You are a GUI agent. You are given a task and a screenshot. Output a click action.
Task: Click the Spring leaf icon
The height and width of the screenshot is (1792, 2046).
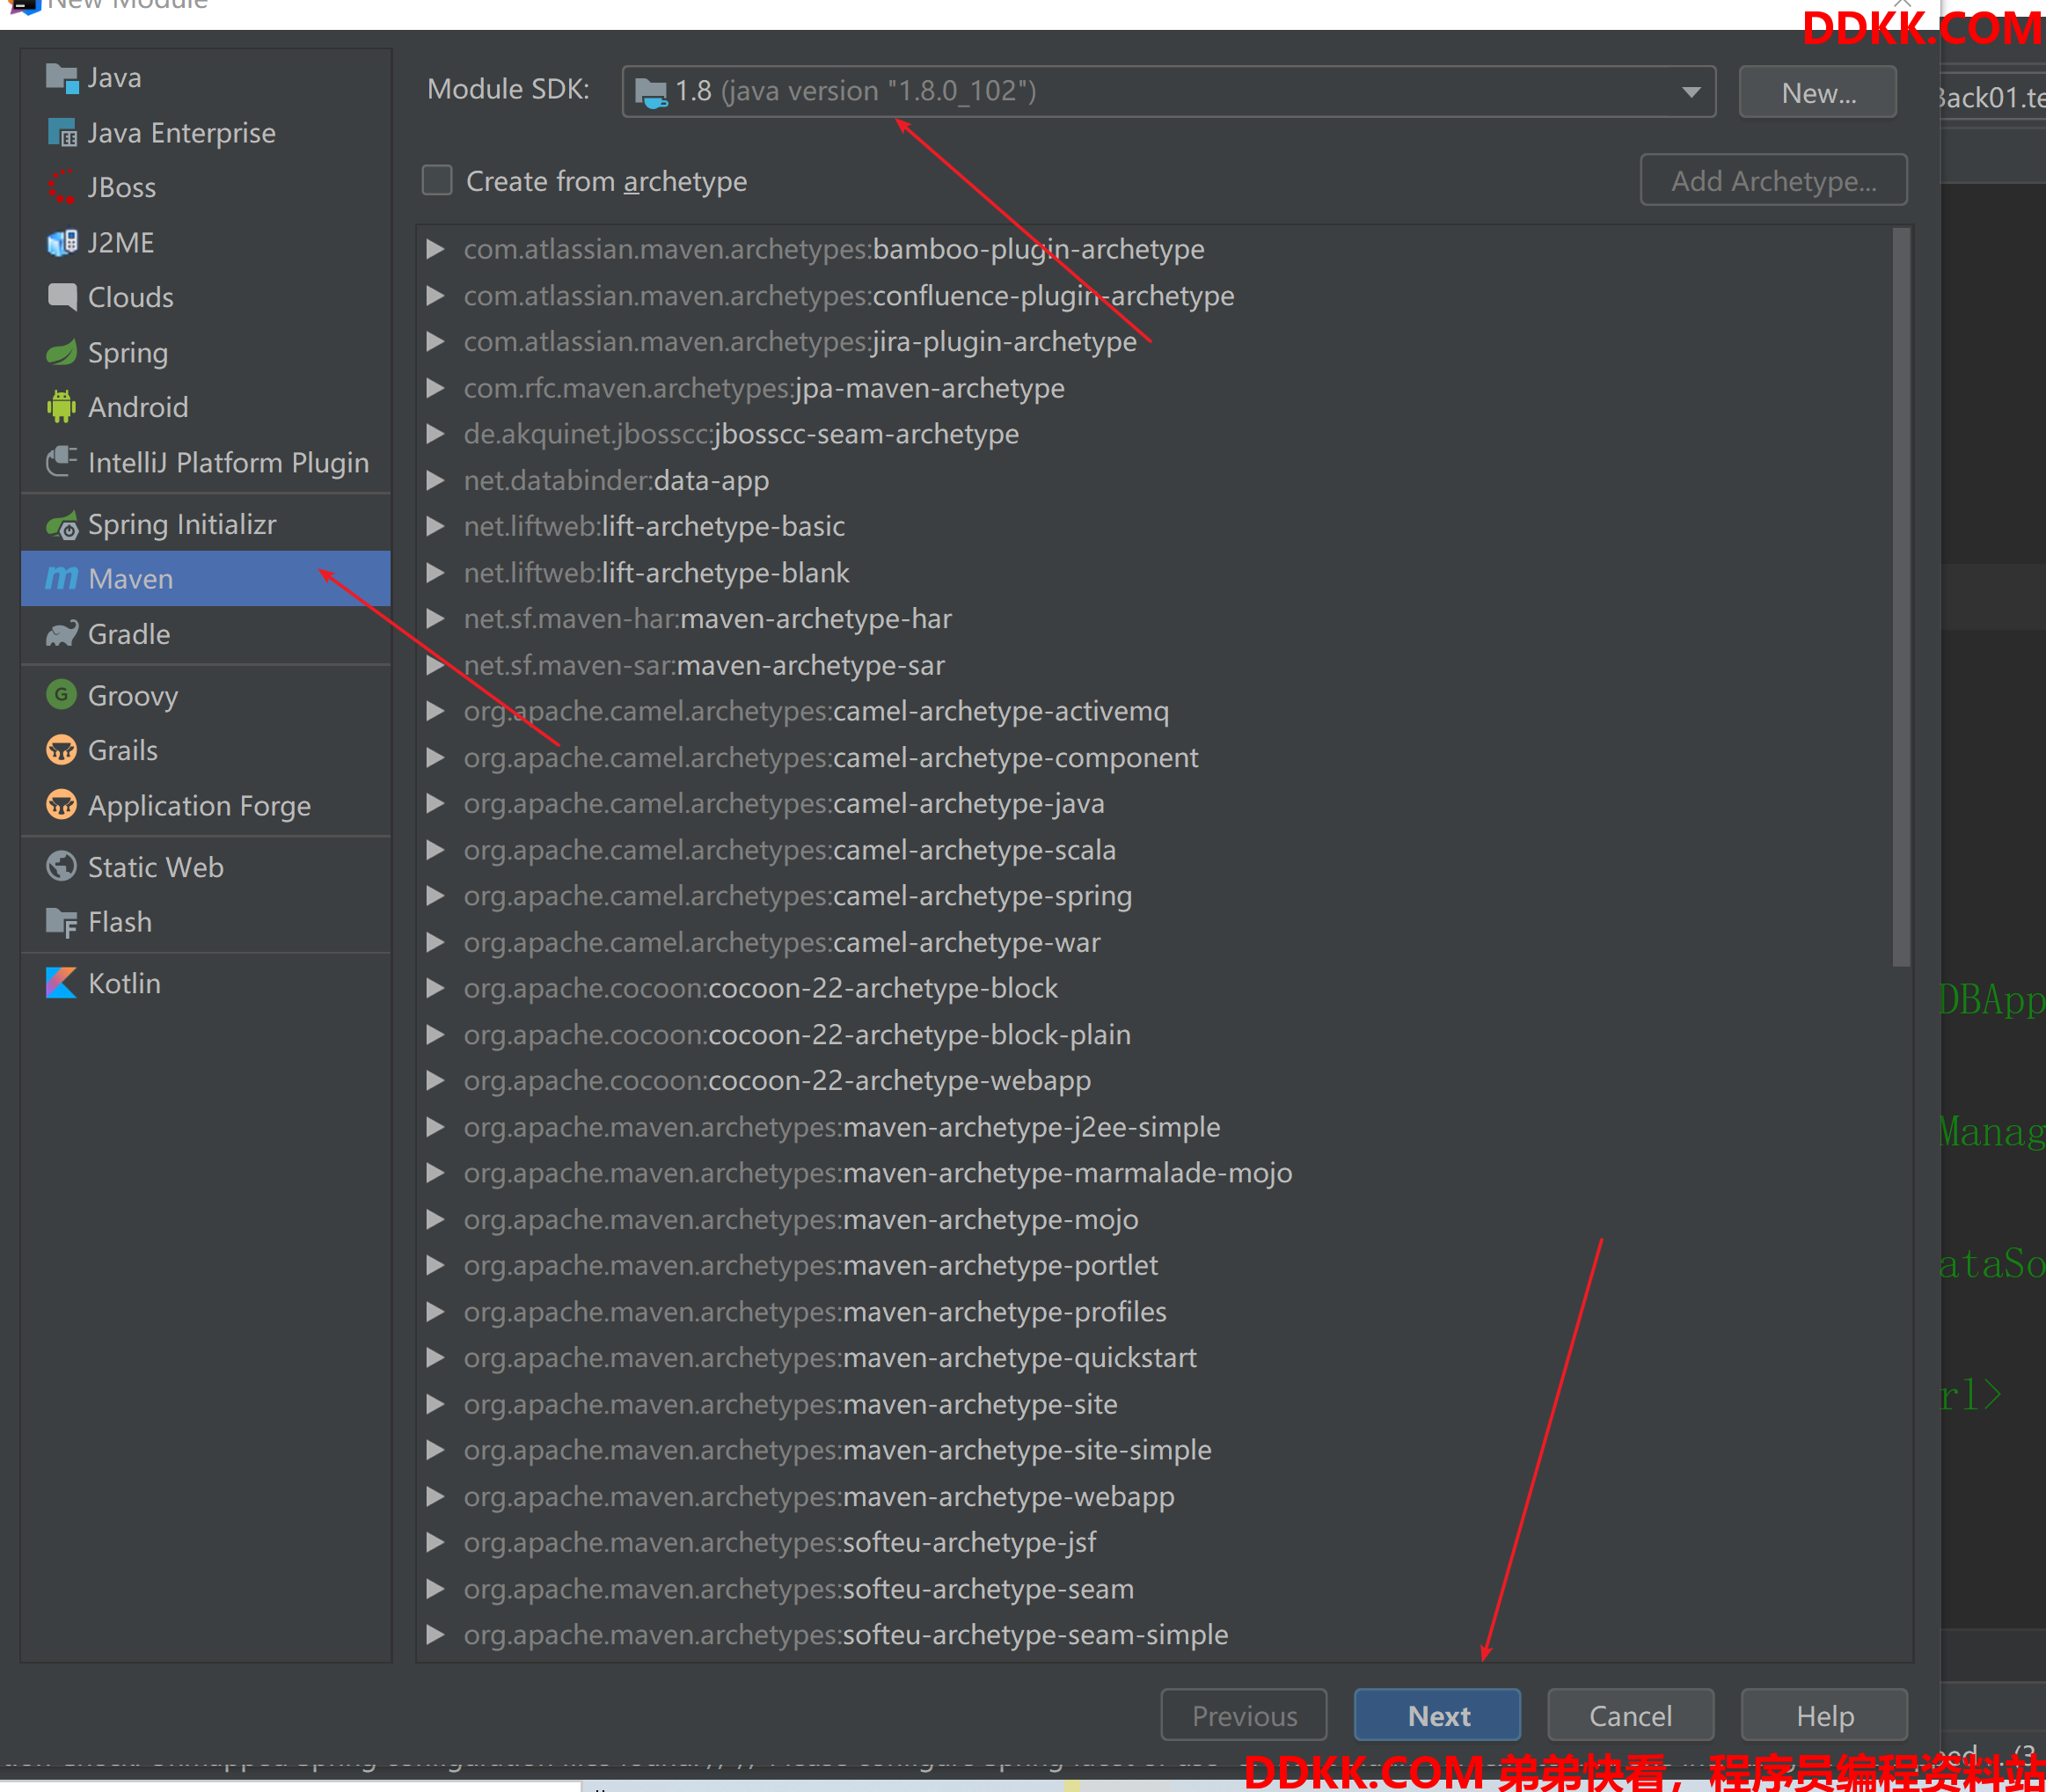[x=62, y=352]
